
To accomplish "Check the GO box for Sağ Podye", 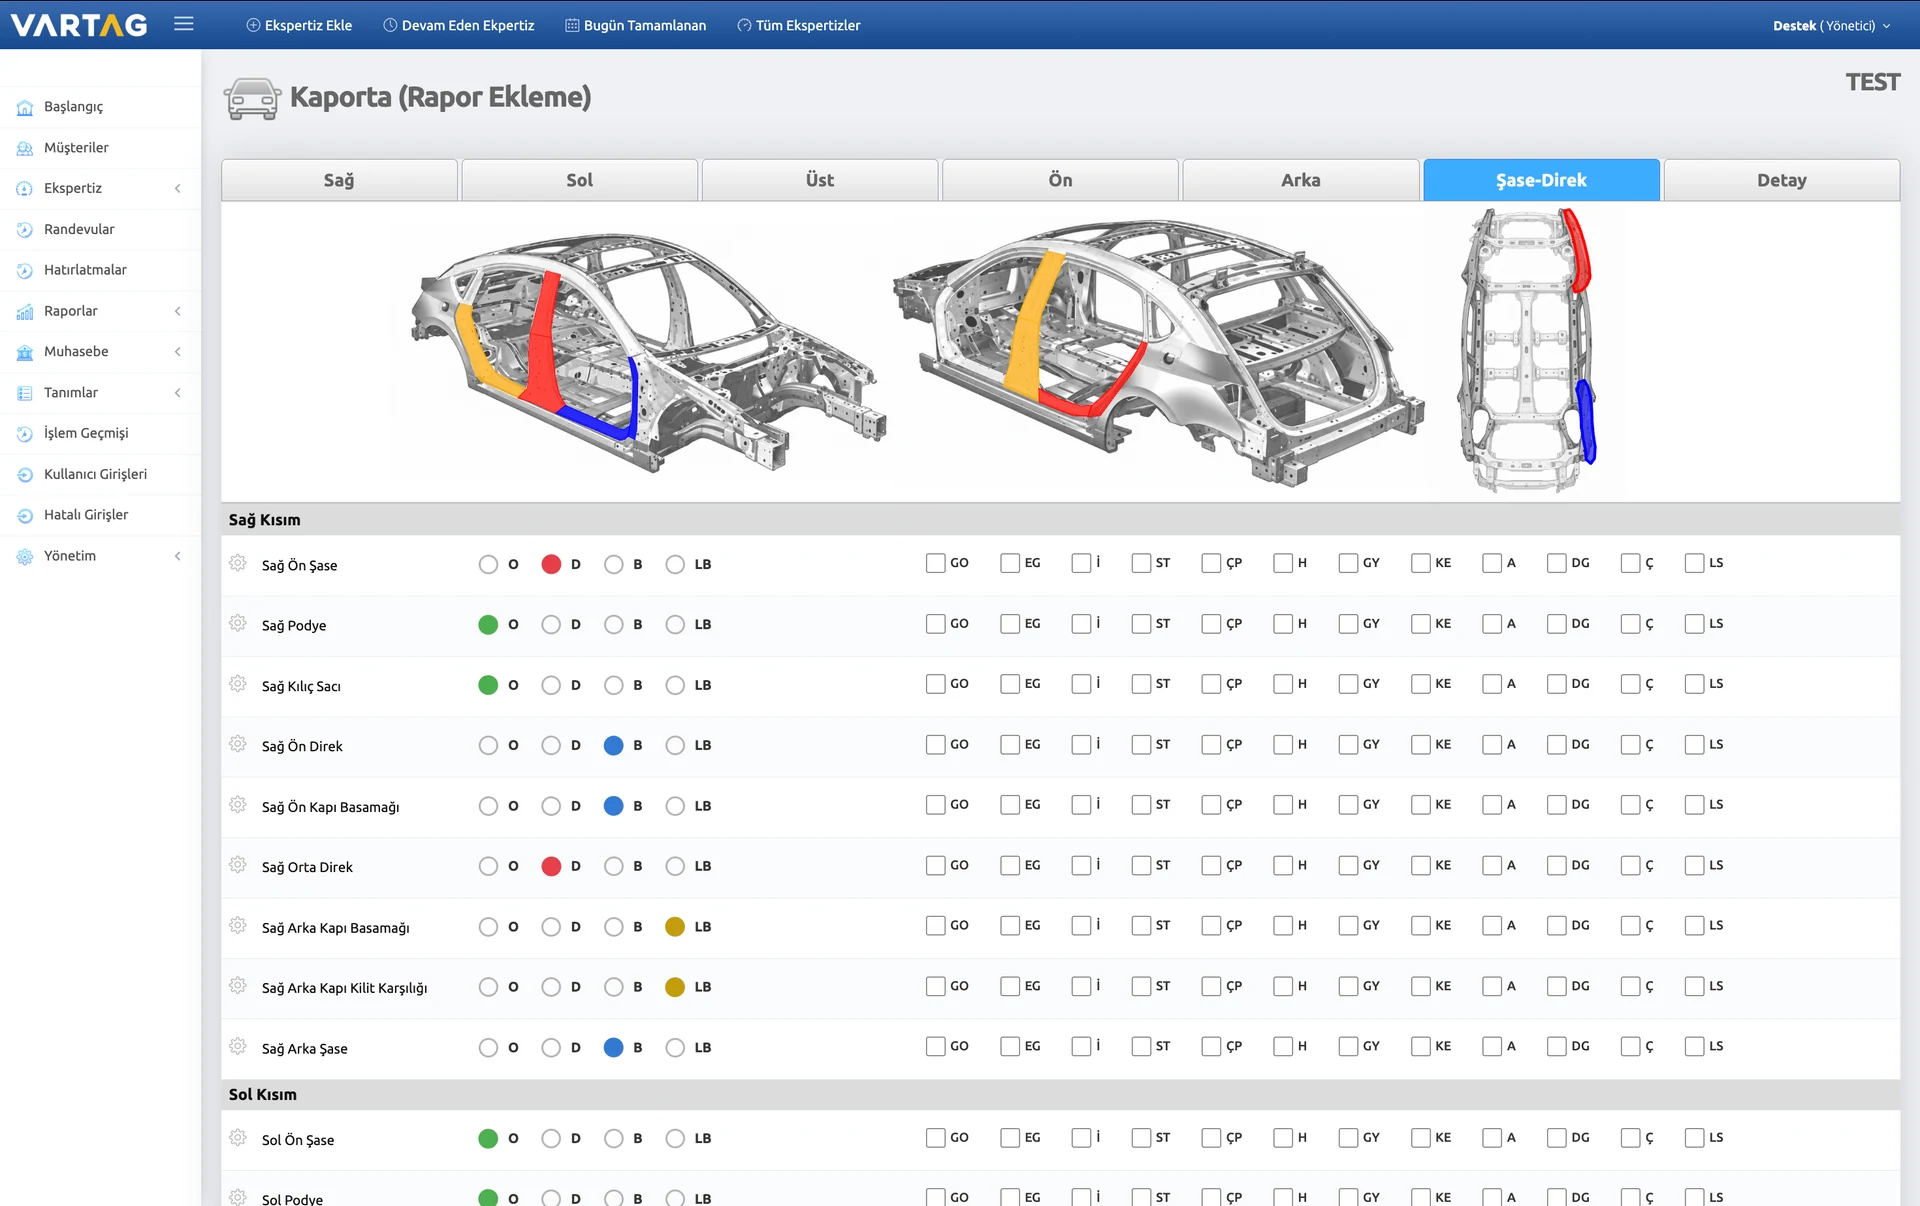I will point(935,624).
